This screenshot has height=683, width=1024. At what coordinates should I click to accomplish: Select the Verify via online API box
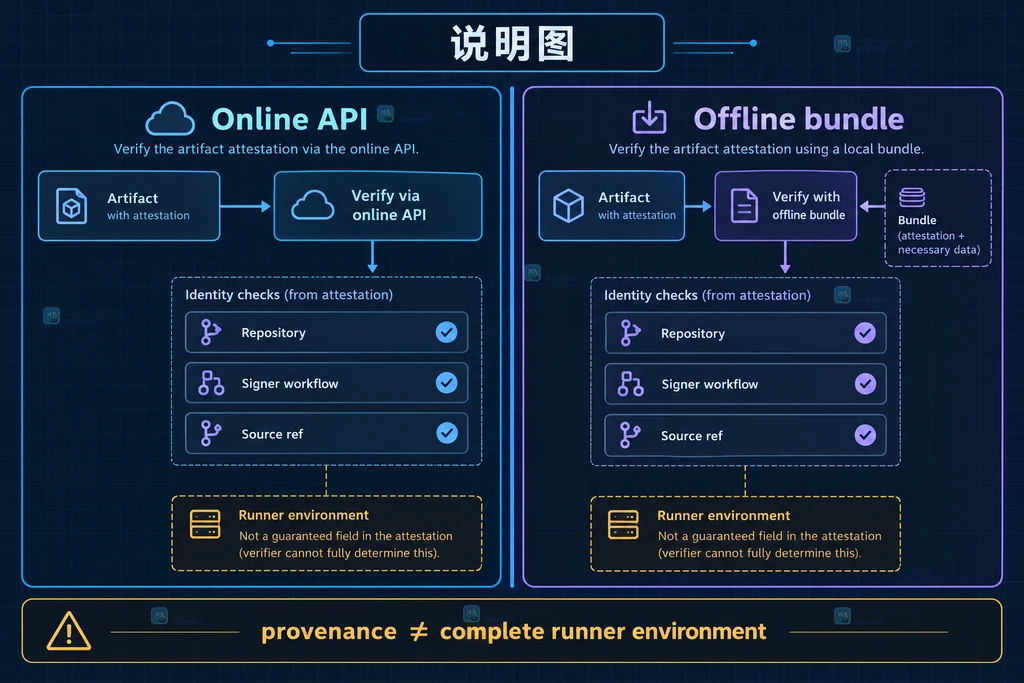click(x=378, y=206)
